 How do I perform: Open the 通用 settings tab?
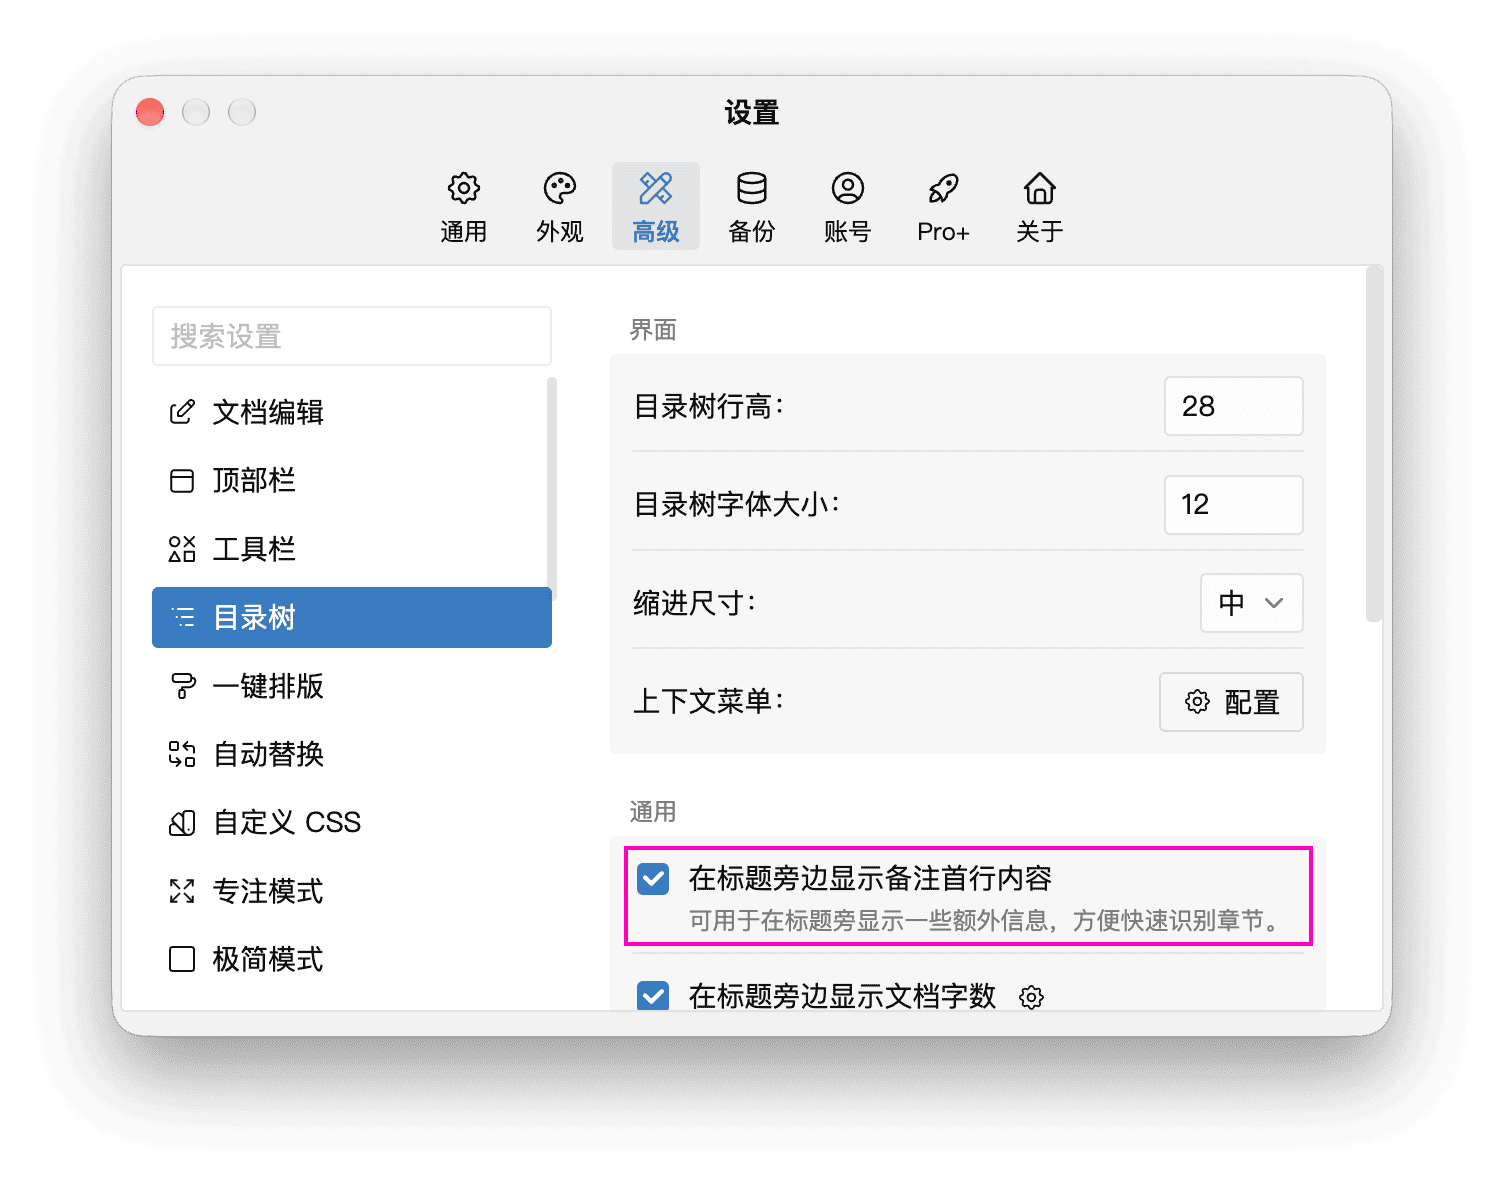point(463,207)
